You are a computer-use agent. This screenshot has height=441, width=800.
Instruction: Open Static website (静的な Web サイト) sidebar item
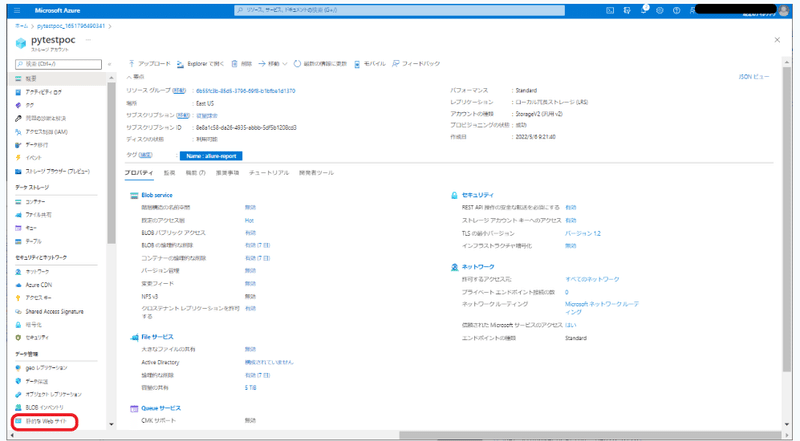[x=45, y=422]
